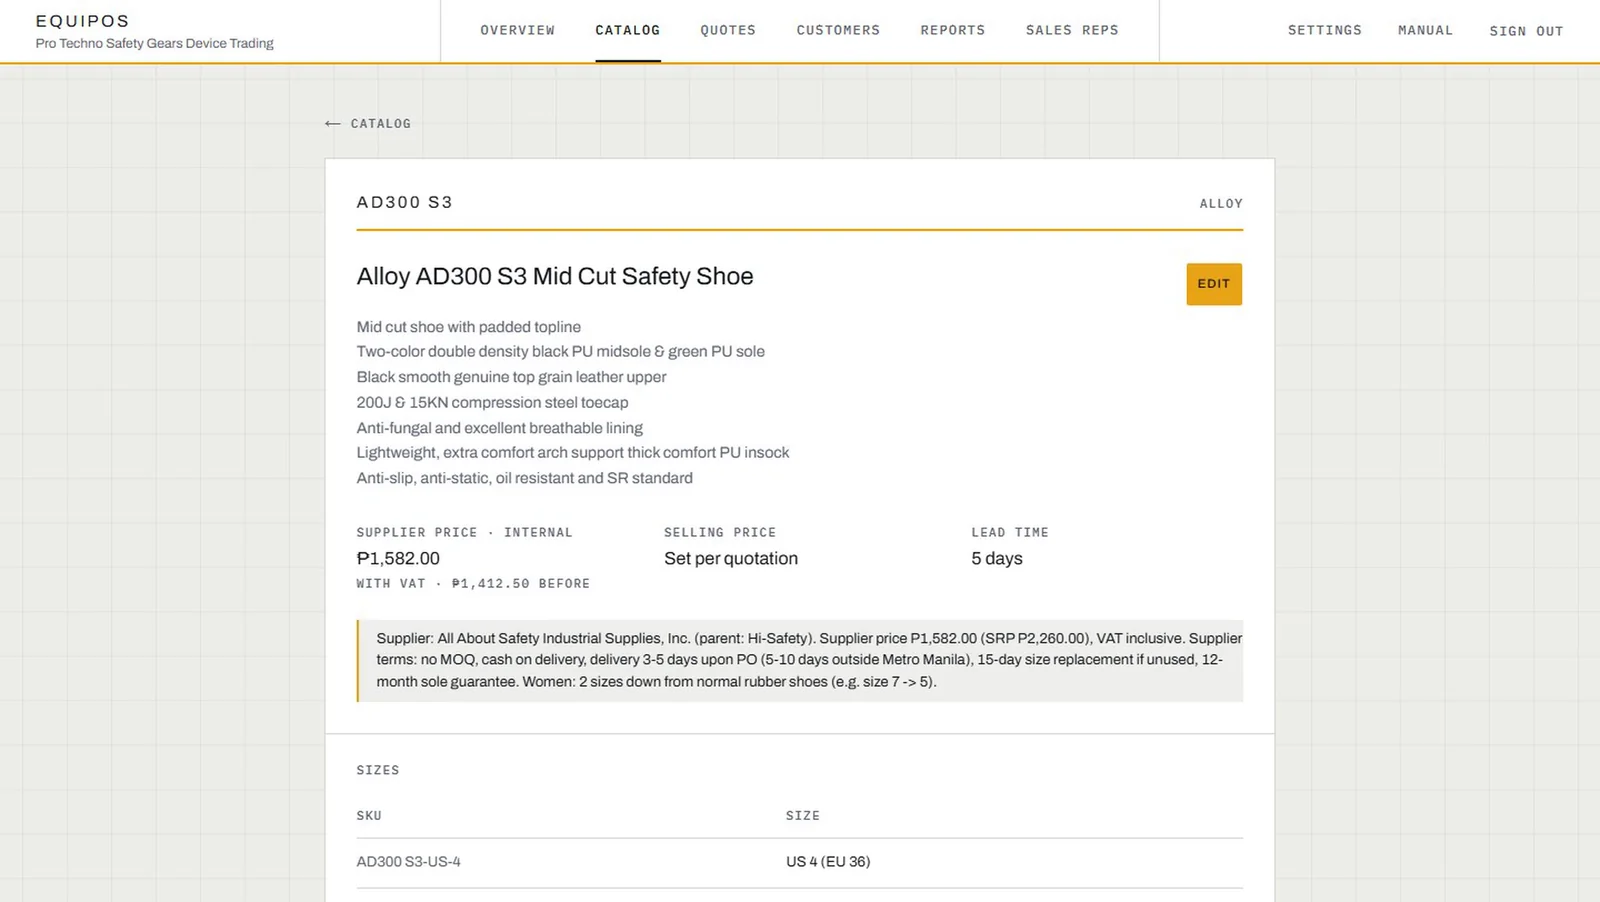Click the EQUIPOS brand logo text
Image resolution: width=1600 pixels, height=902 pixels.
coord(83,21)
